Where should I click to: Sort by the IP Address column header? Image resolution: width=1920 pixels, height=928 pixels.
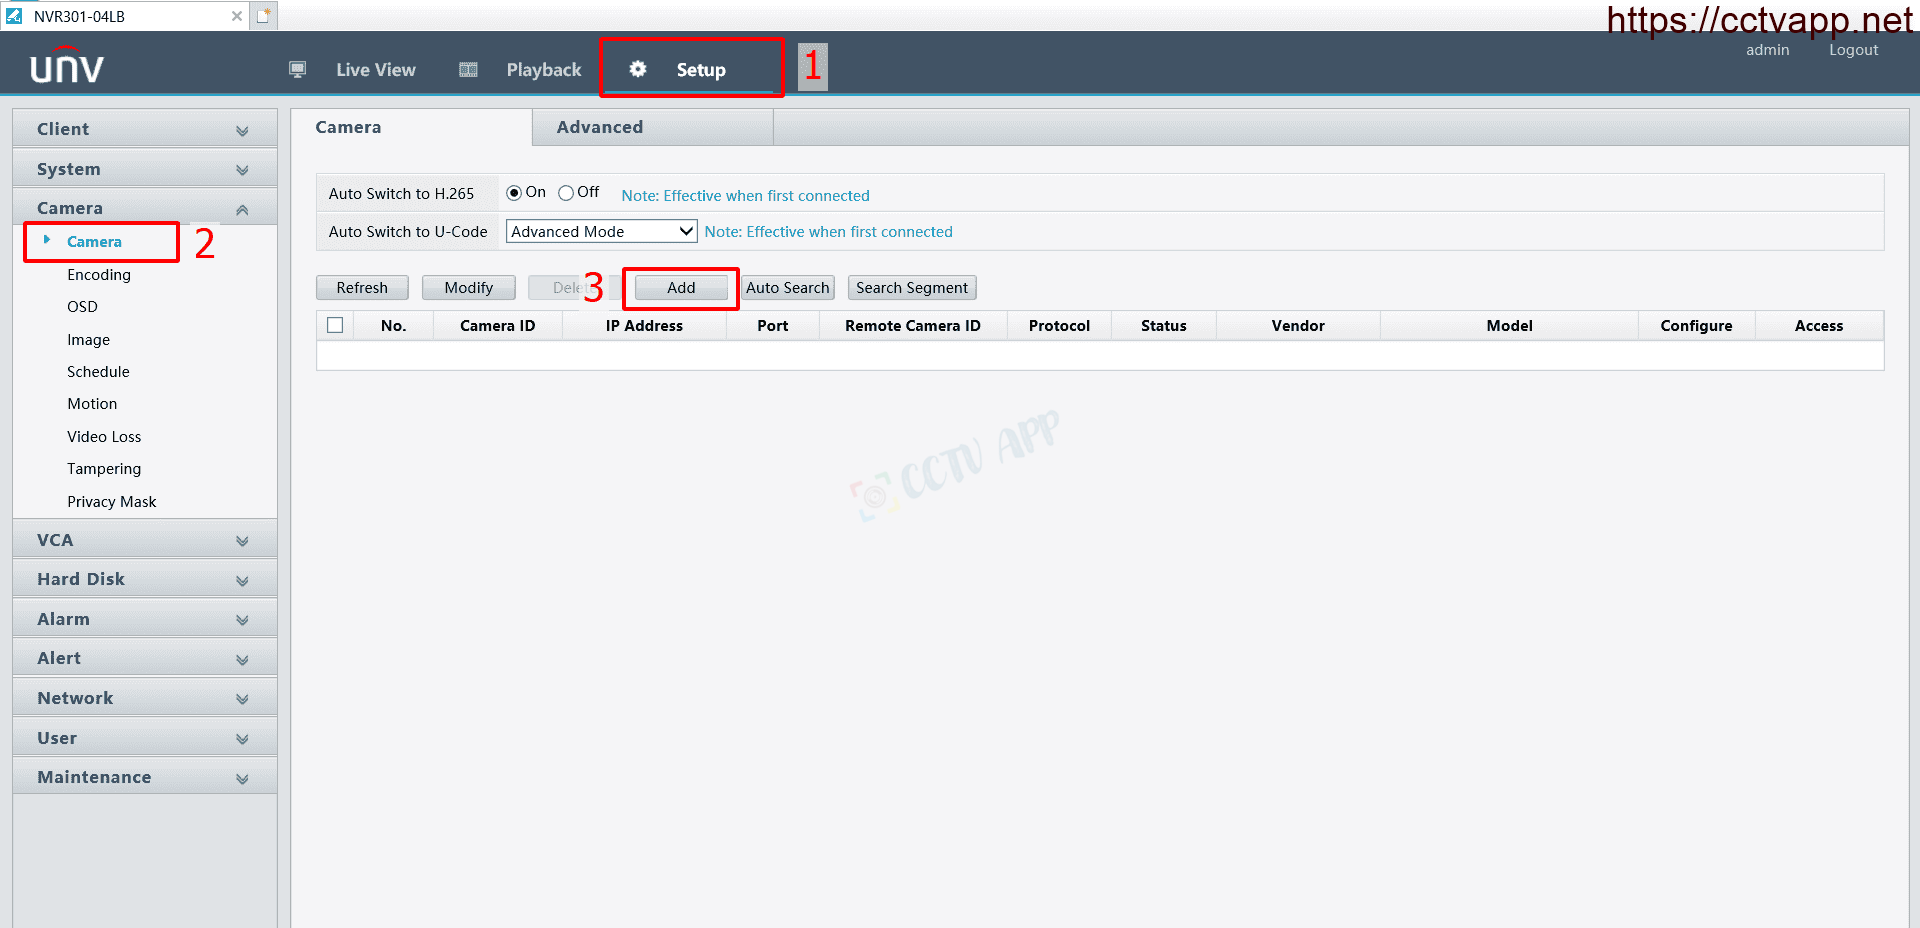[x=644, y=326]
